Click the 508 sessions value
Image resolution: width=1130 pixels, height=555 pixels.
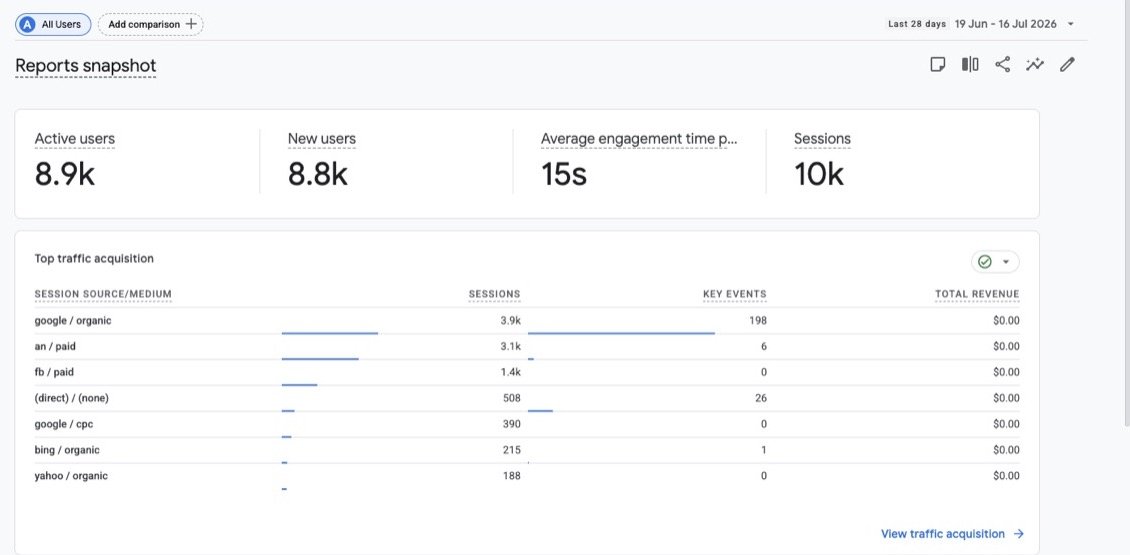pyautogui.click(x=512, y=398)
